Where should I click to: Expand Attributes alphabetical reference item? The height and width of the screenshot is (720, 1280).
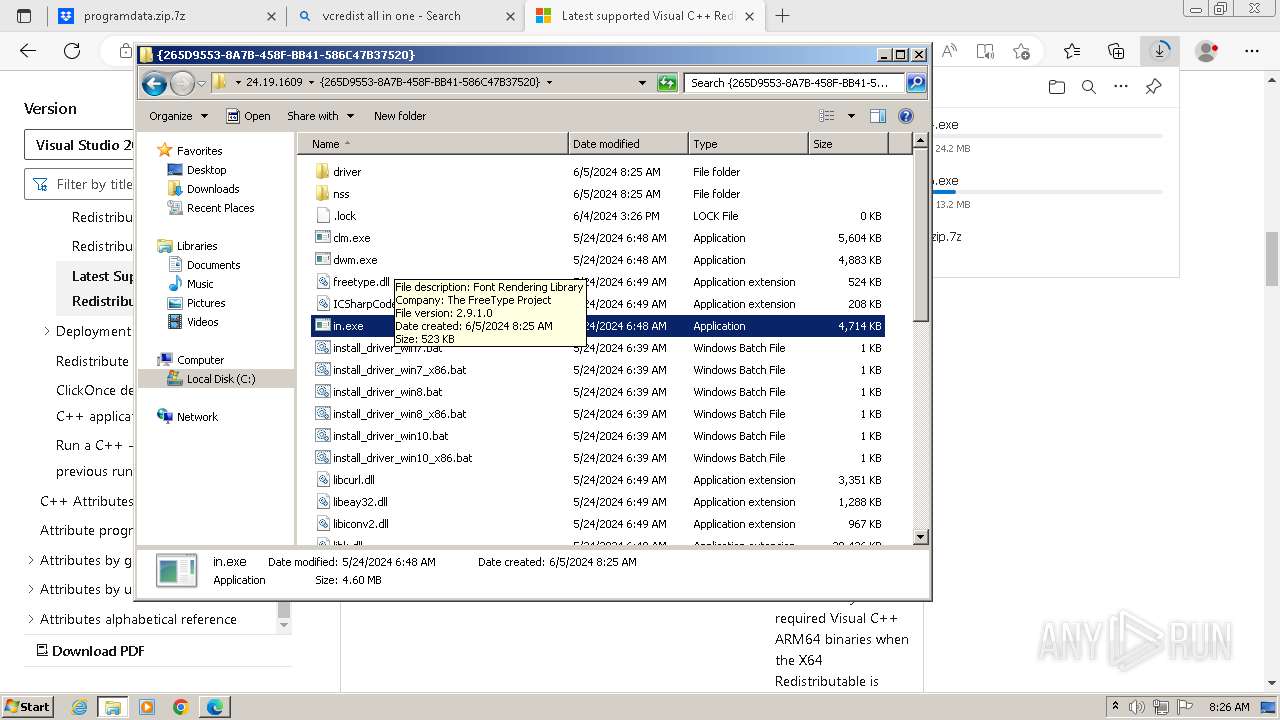(x=30, y=619)
